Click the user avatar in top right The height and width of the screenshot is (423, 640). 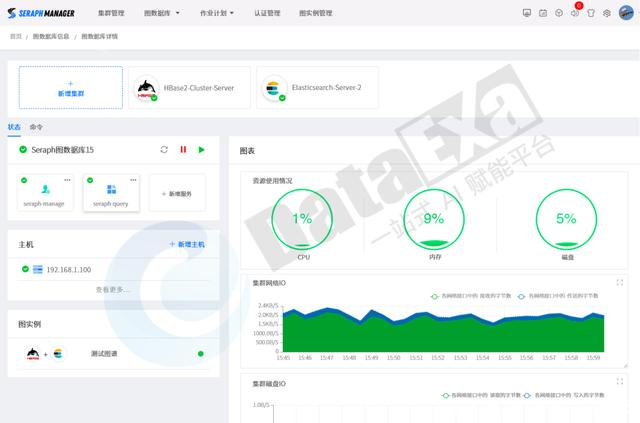point(622,13)
